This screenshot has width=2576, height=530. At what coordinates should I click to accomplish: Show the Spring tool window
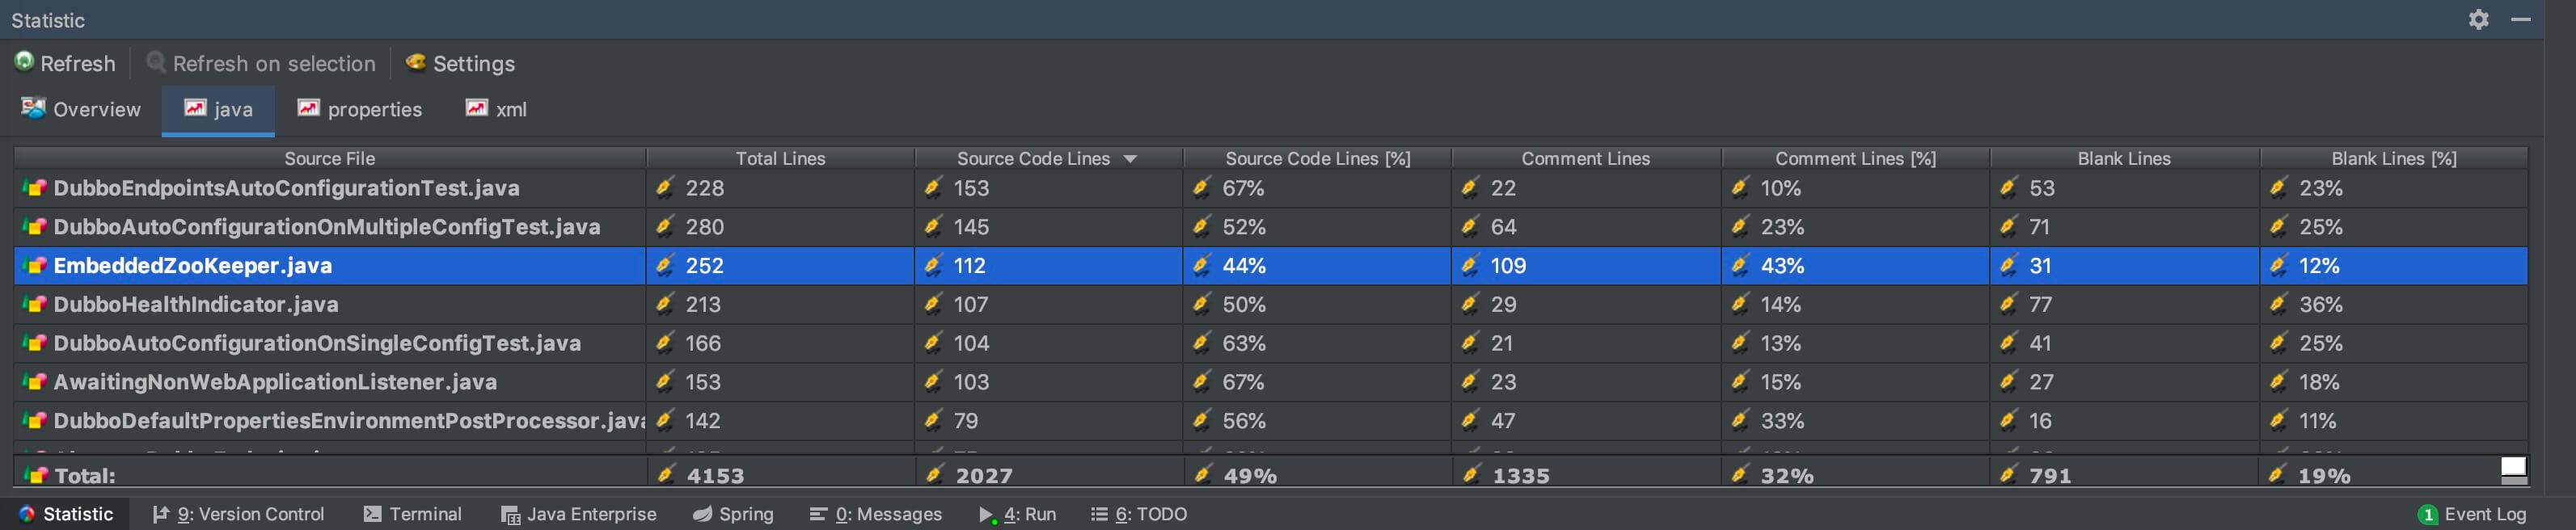[x=733, y=514]
